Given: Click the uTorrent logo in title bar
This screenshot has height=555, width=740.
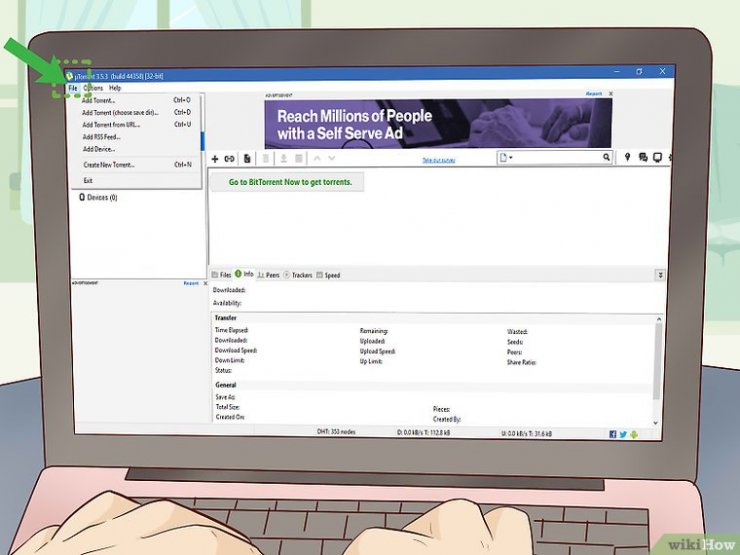Looking at the screenshot, I should point(70,76).
